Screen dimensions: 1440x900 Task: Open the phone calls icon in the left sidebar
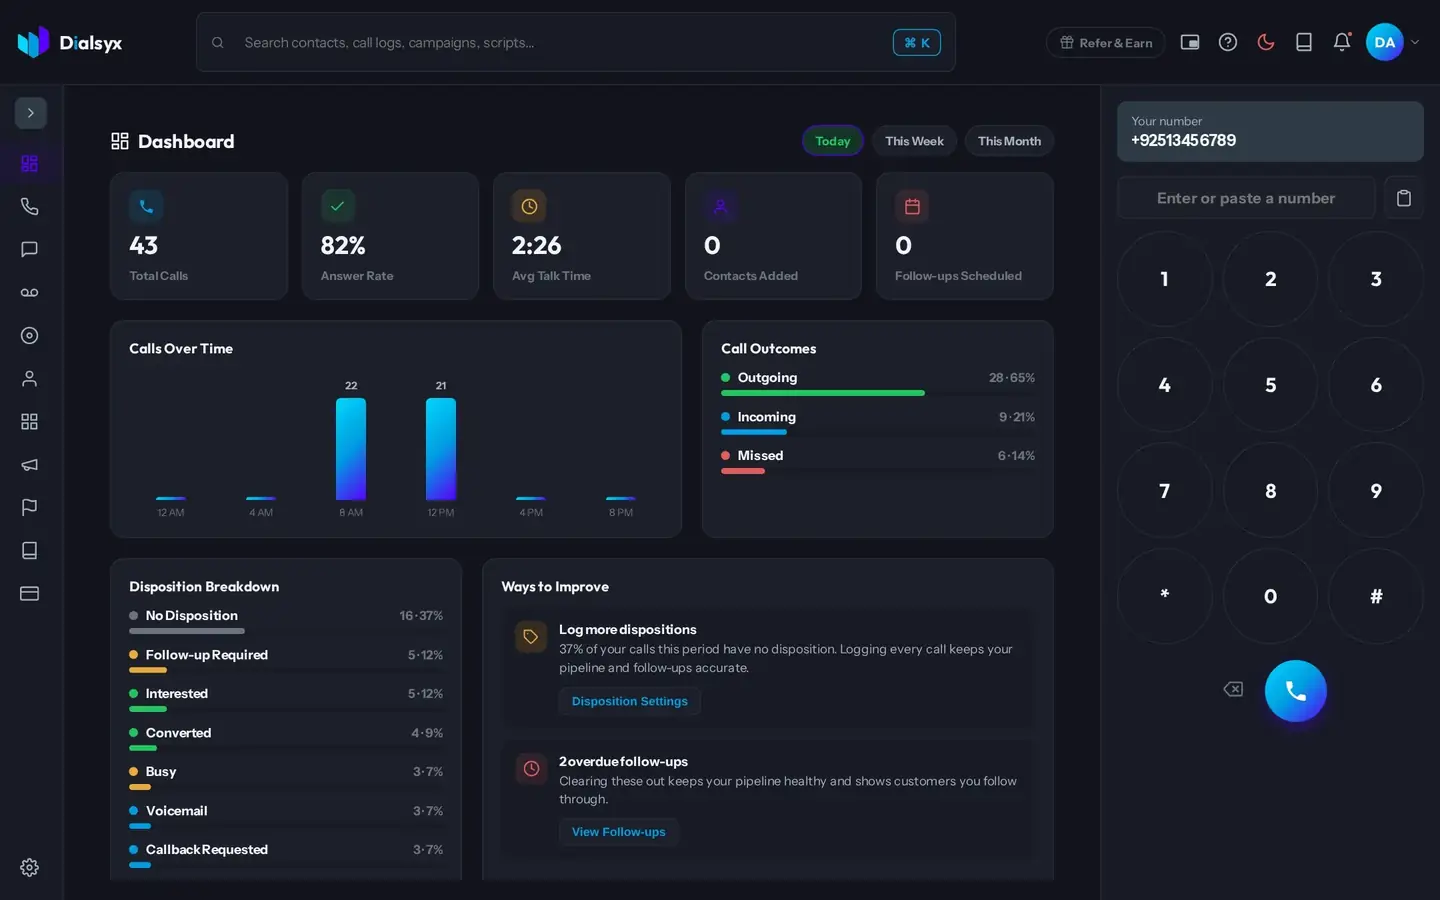(x=30, y=206)
